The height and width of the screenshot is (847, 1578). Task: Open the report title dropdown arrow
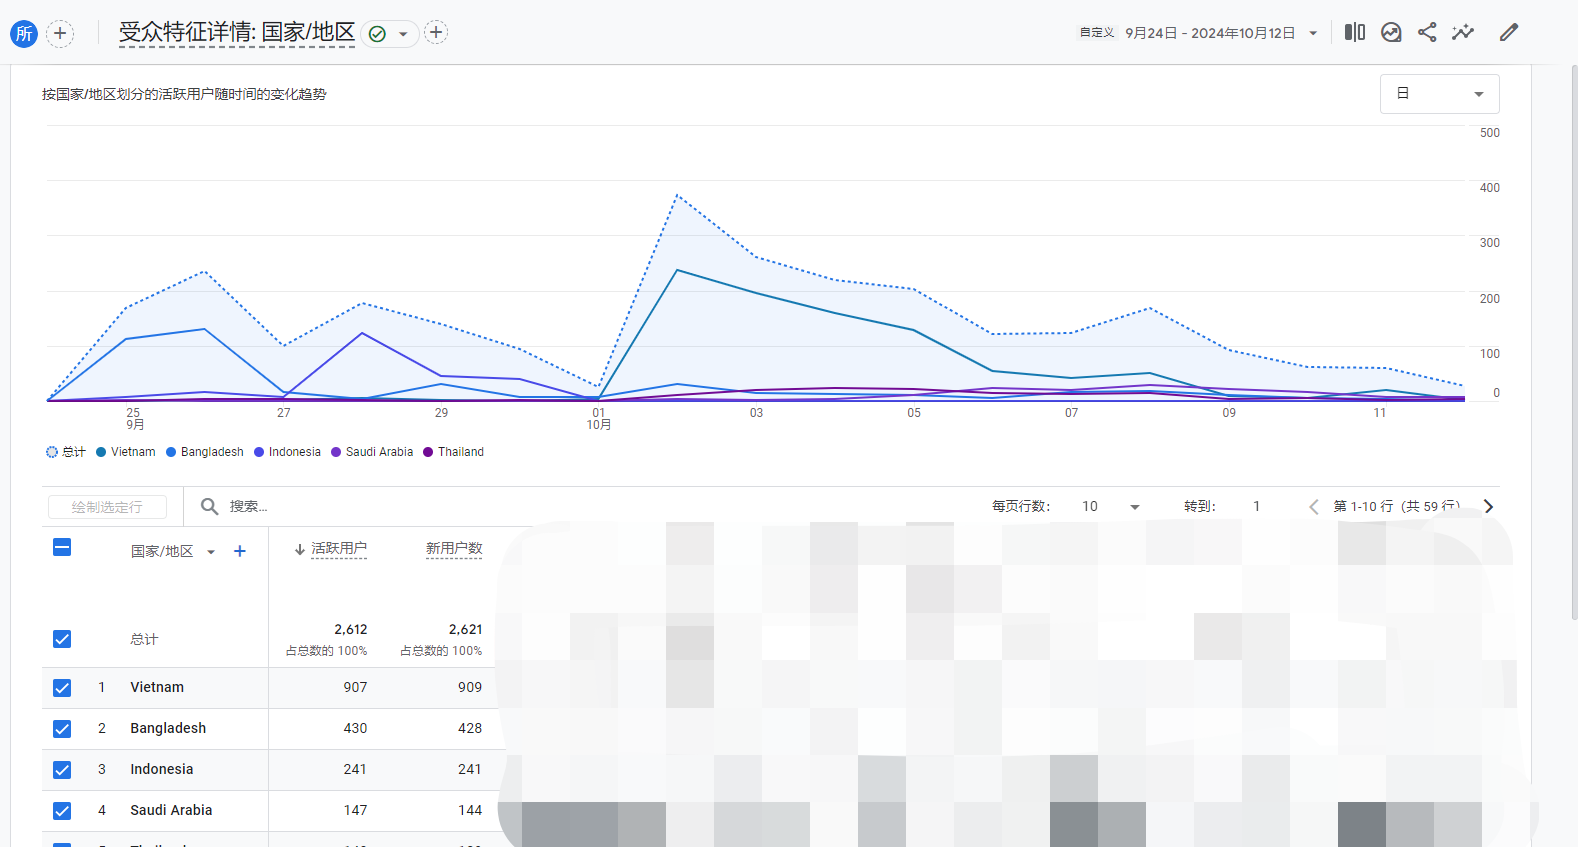tap(403, 34)
